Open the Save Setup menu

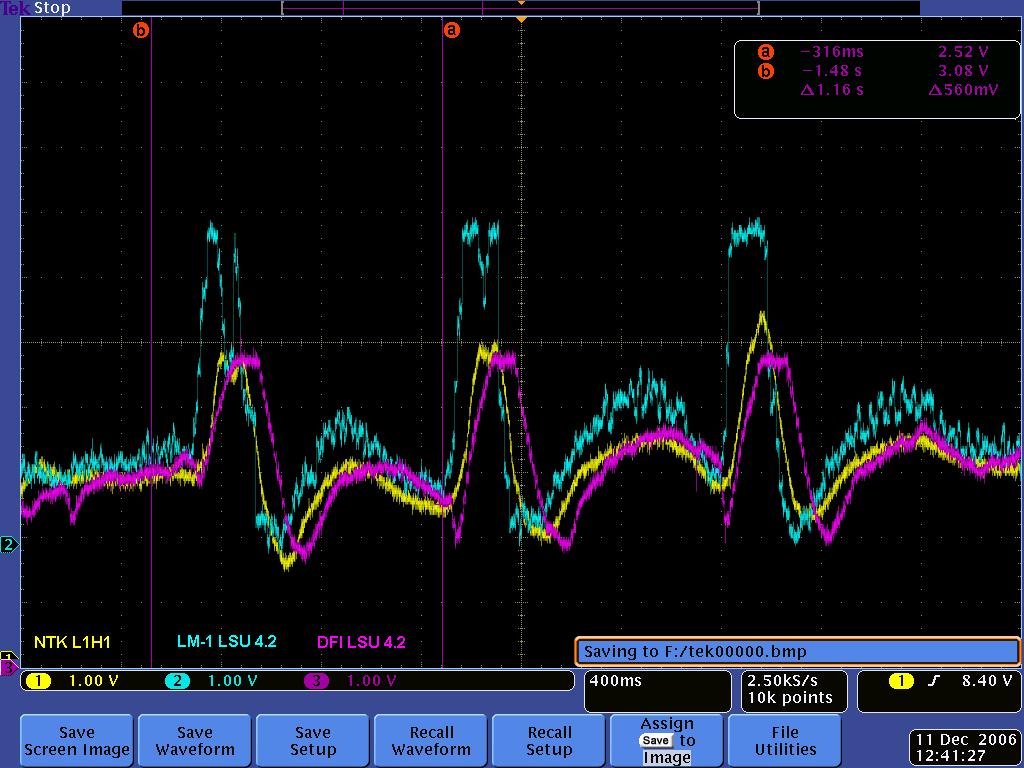312,740
